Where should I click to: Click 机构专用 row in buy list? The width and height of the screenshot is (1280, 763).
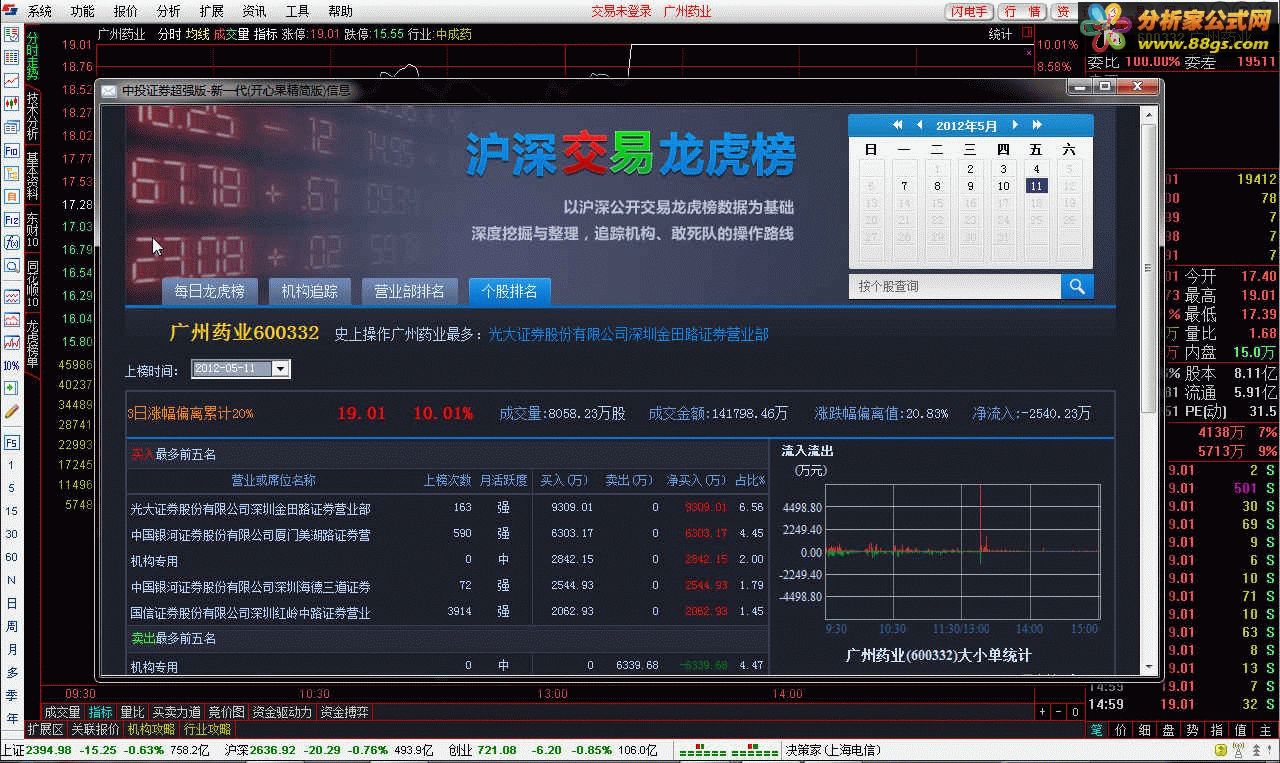click(x=447, y=560)
